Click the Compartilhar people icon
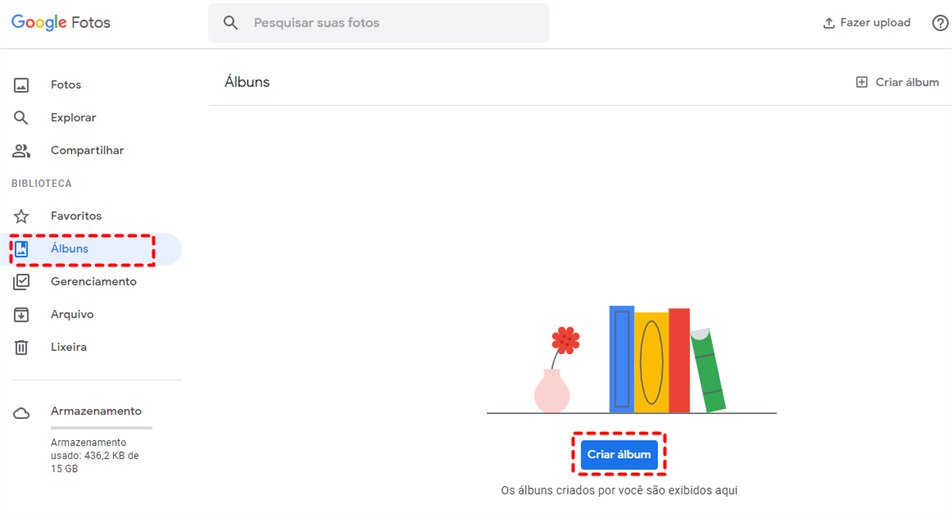Viewport: 952px width, 514px height. click(21, 151)
